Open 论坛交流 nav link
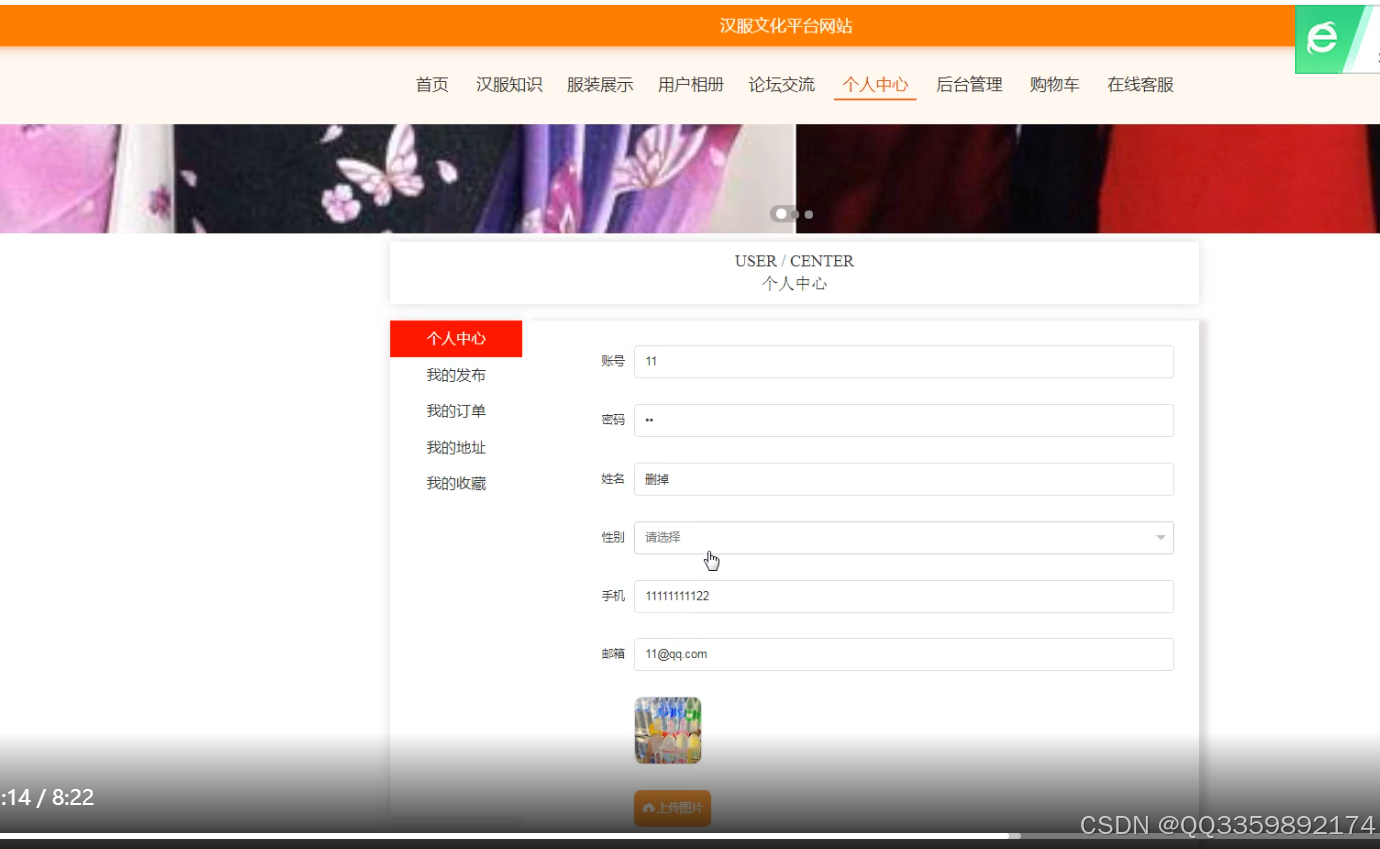 coord(782,85)
